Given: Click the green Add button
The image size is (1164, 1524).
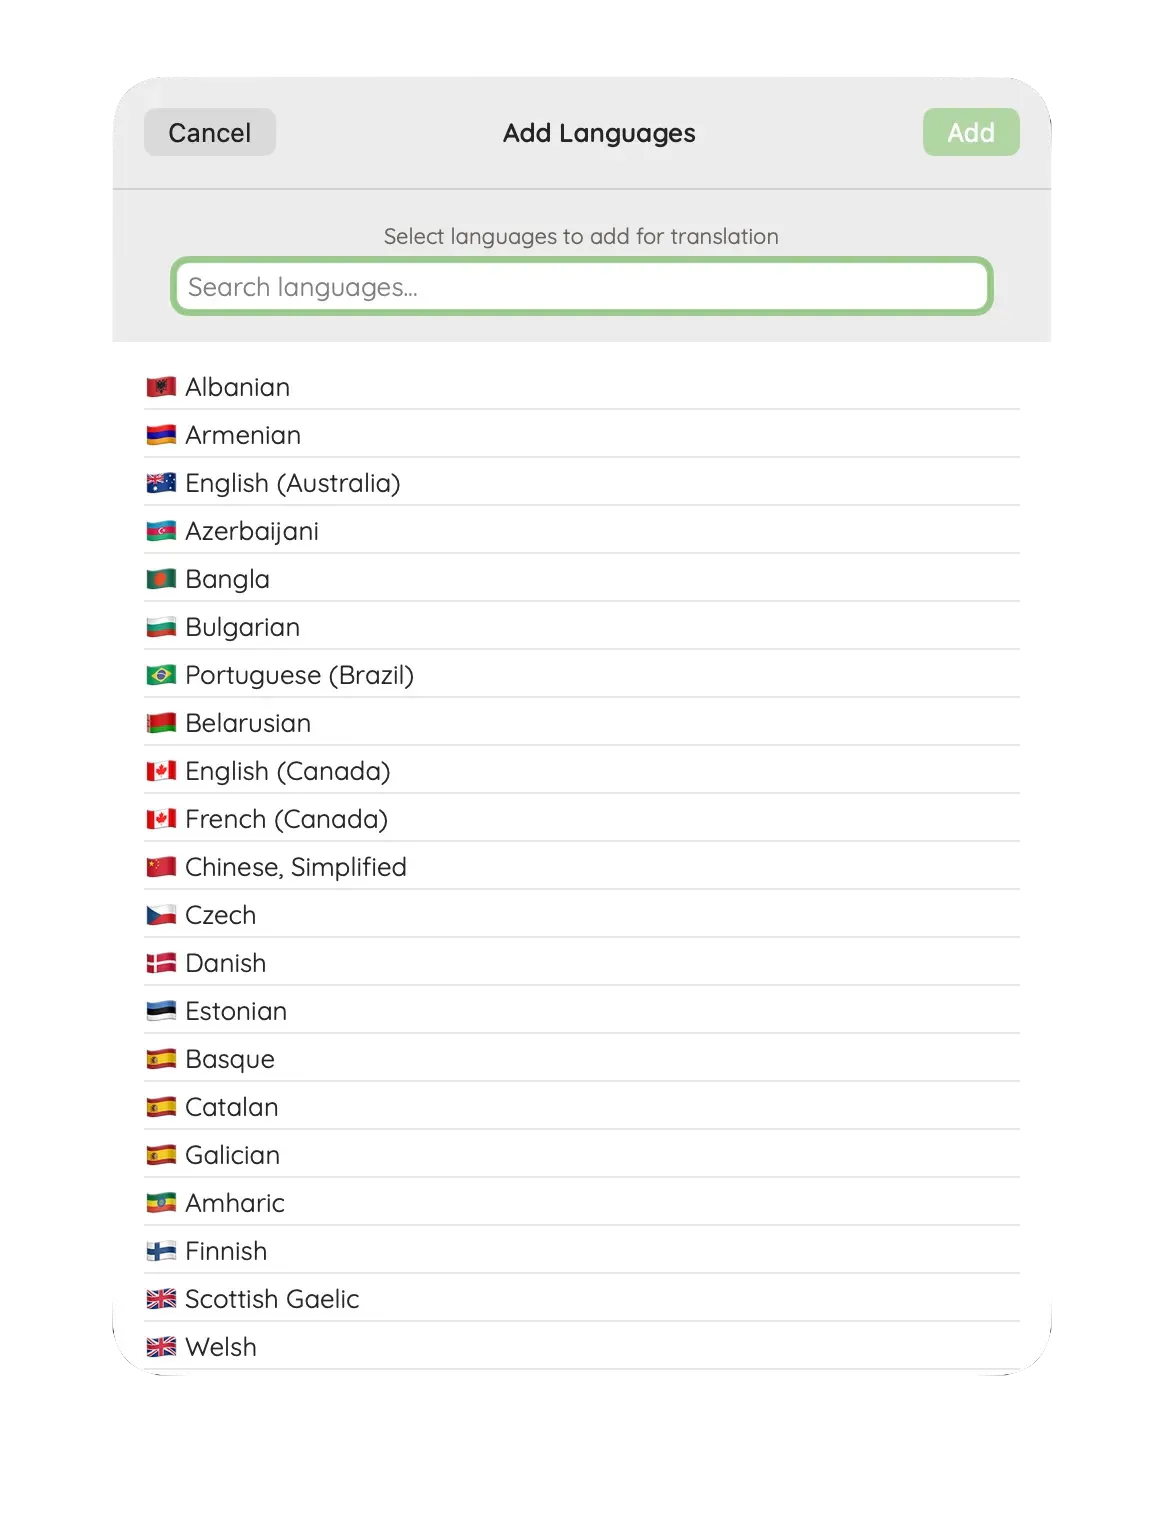Looking at the screenshot, I should (971, 132).
